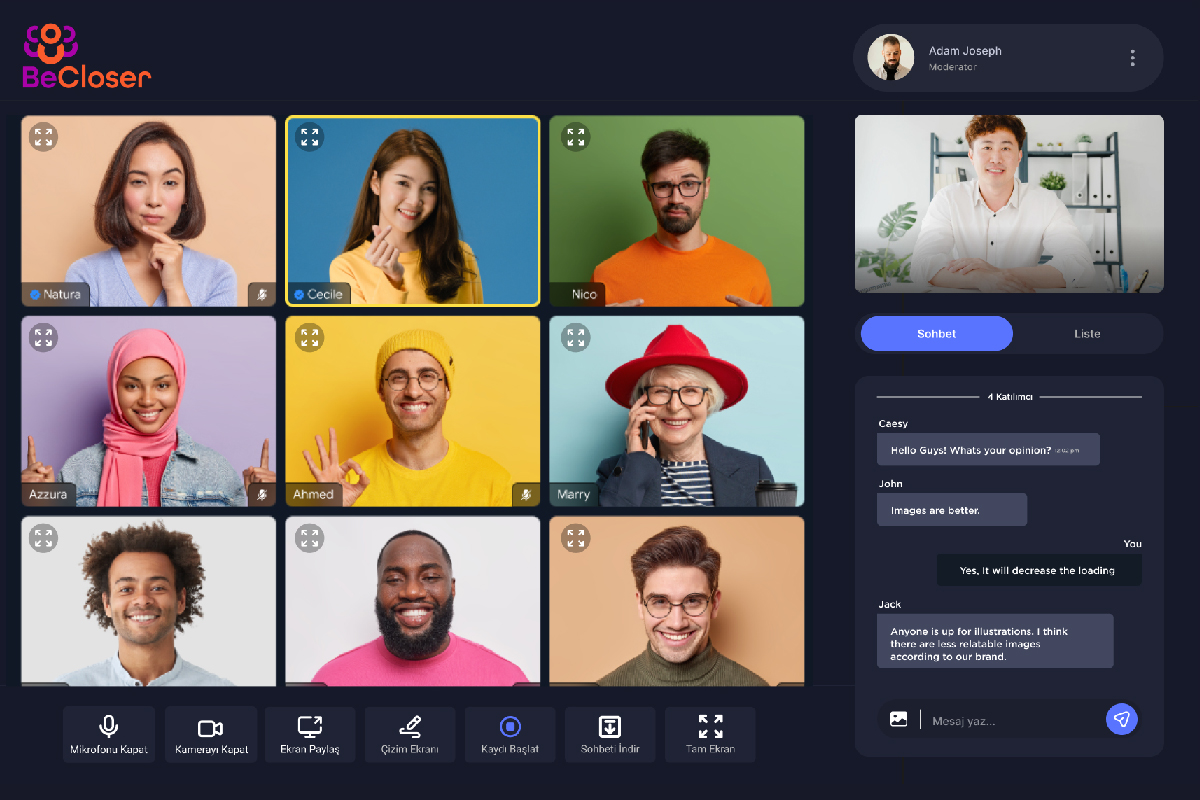
Task: Select the moderator's video thumbnail
Action: (1009, 204)
